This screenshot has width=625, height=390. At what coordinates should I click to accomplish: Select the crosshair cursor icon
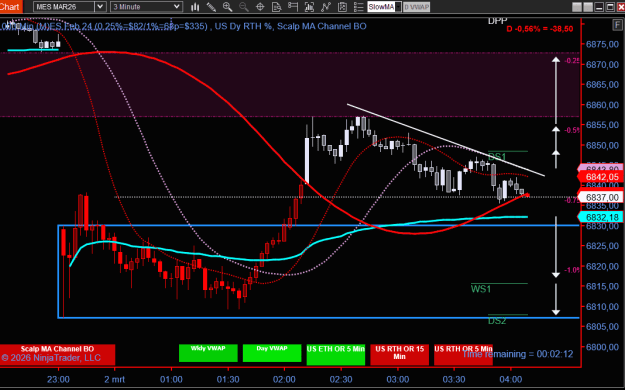point(260,7)
